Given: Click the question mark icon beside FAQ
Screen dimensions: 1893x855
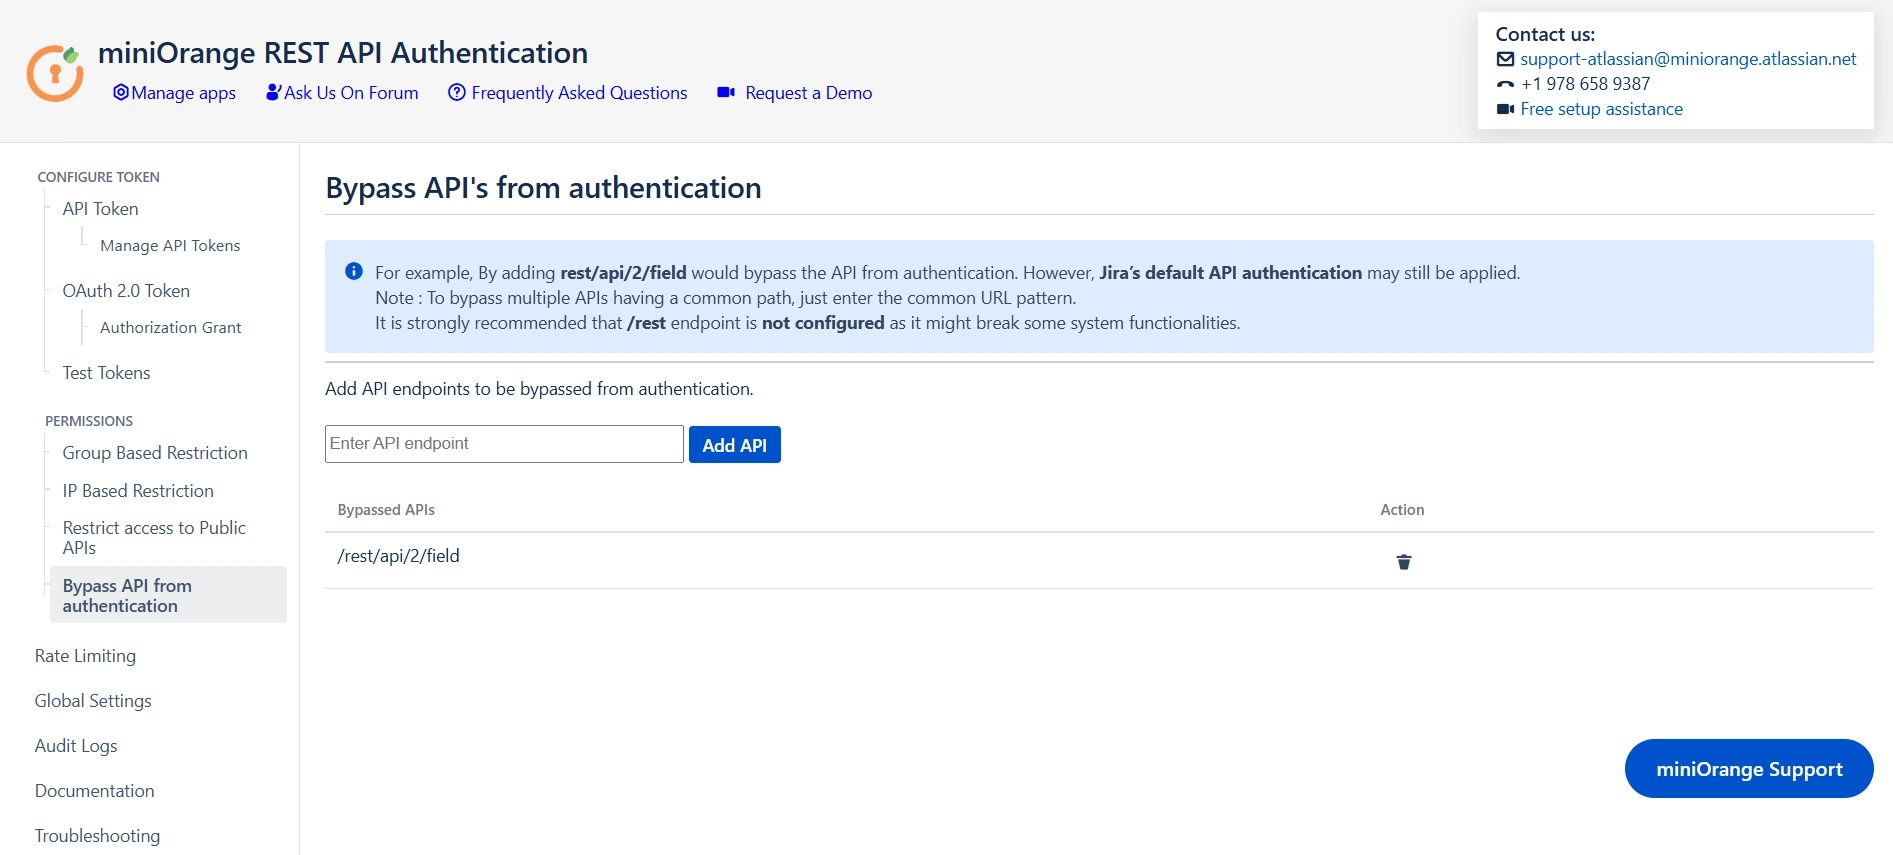Looking at the screenshot, I should point(457,92).
